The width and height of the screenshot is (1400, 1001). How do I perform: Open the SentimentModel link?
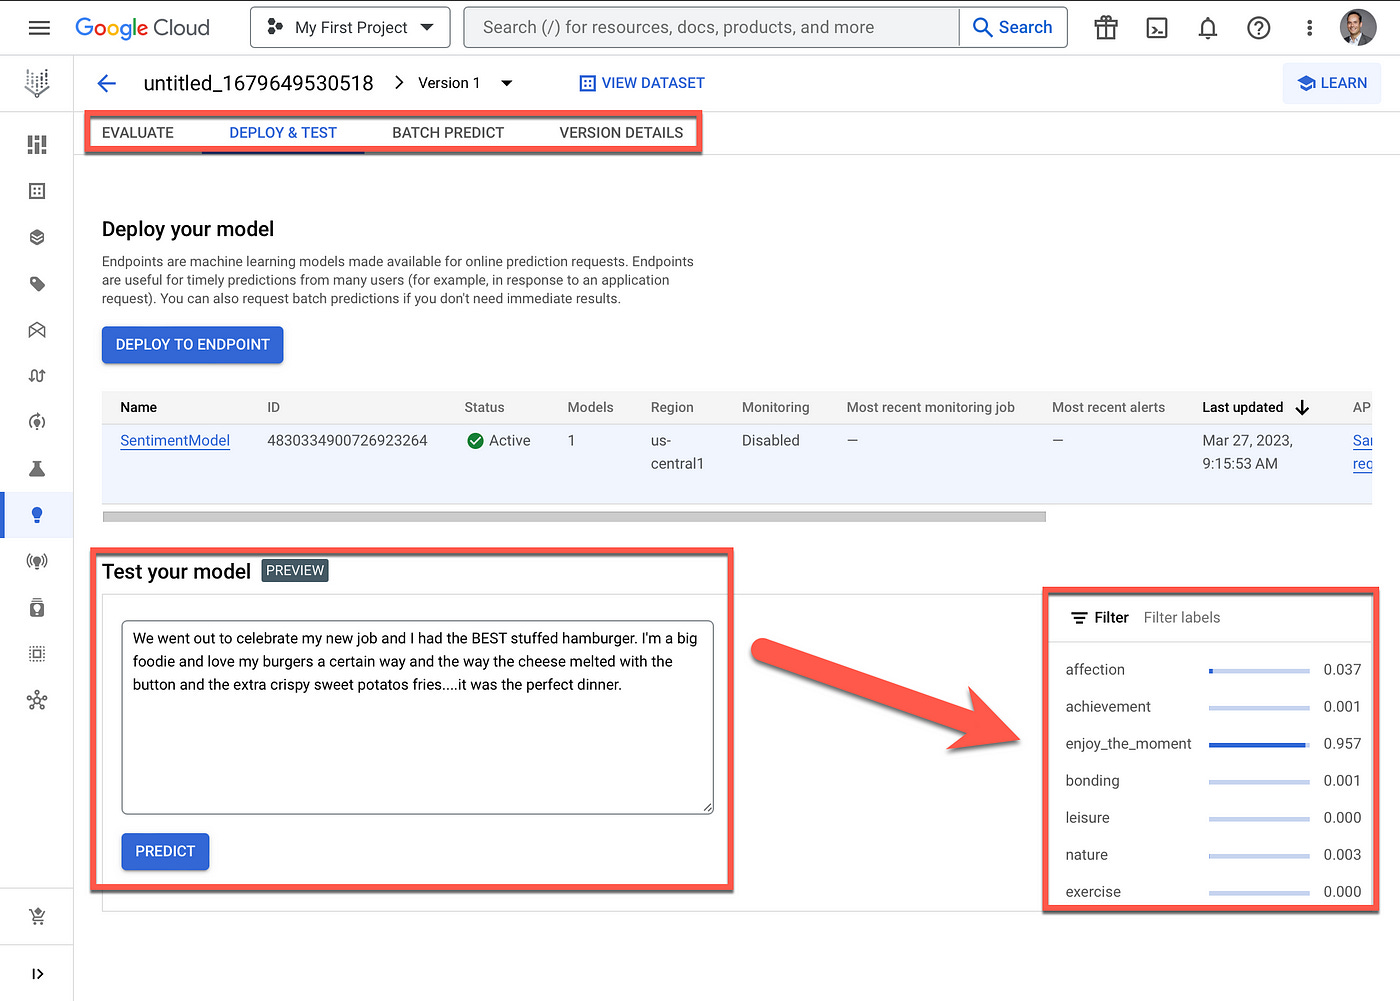[x=175, y=440]
